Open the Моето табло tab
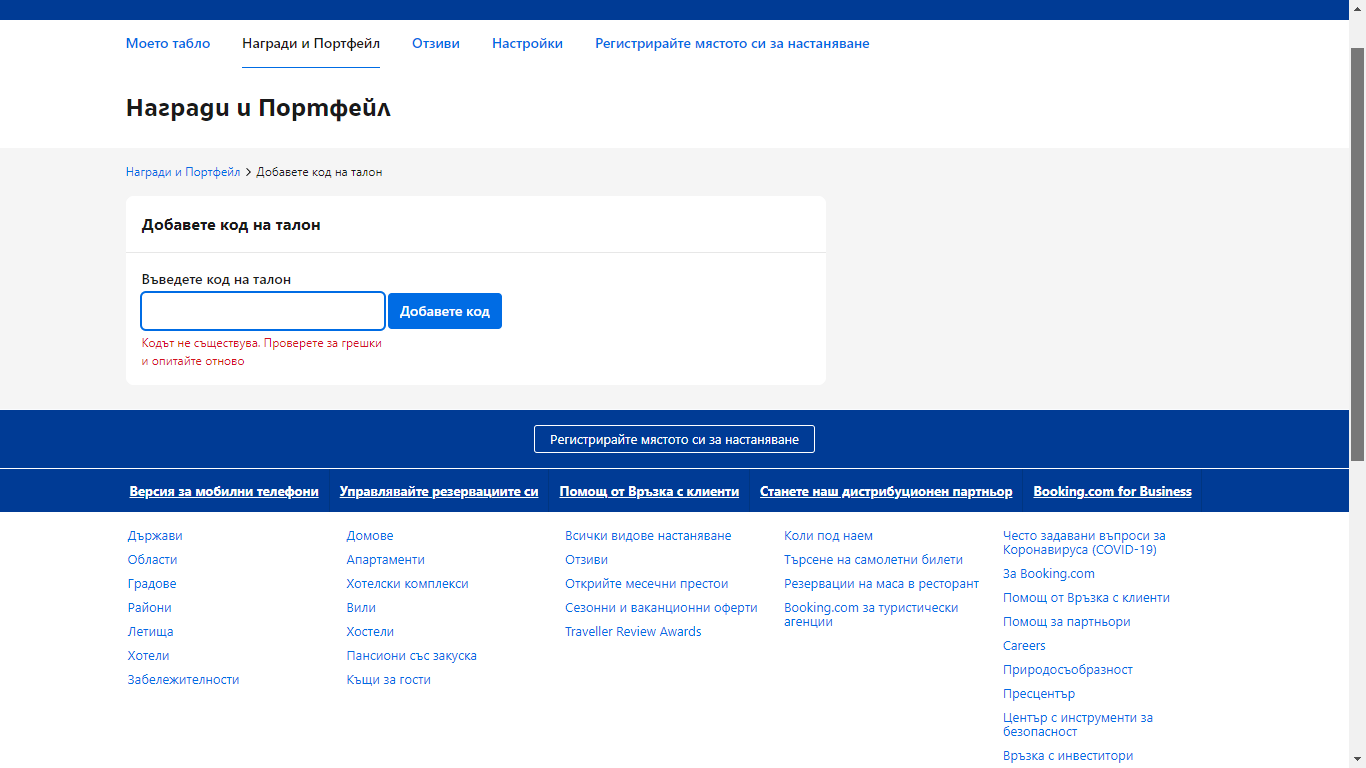1366x768 pixels. point(168,44)
